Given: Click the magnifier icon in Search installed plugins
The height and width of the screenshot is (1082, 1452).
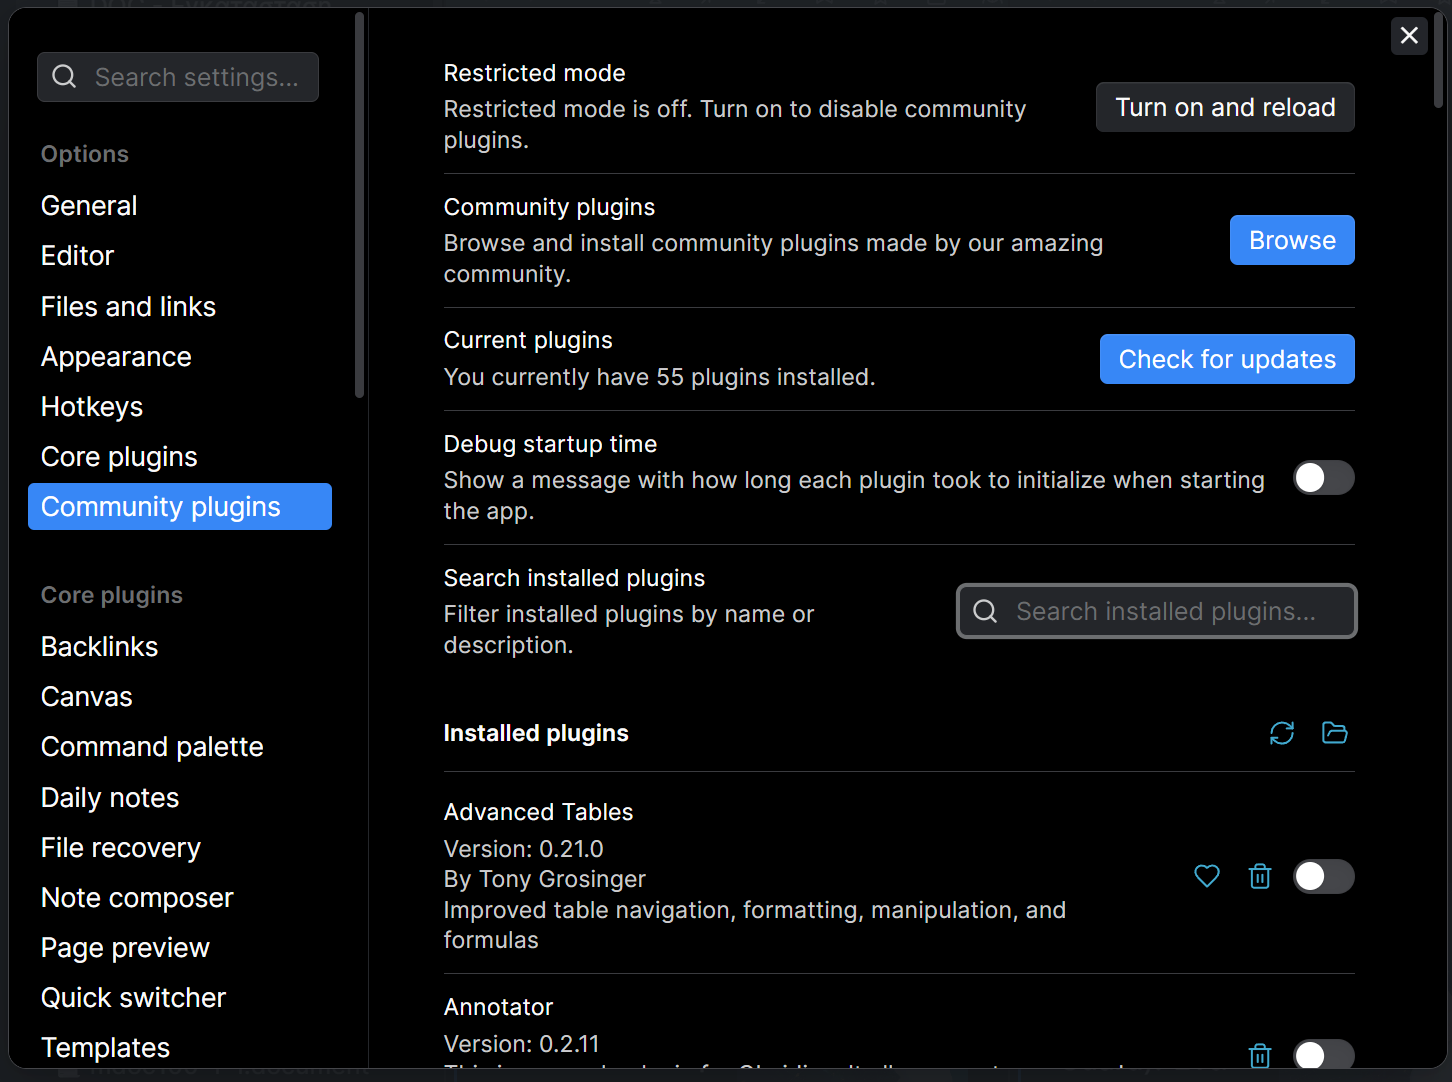Looking at the screenshot, I should 985,611.
